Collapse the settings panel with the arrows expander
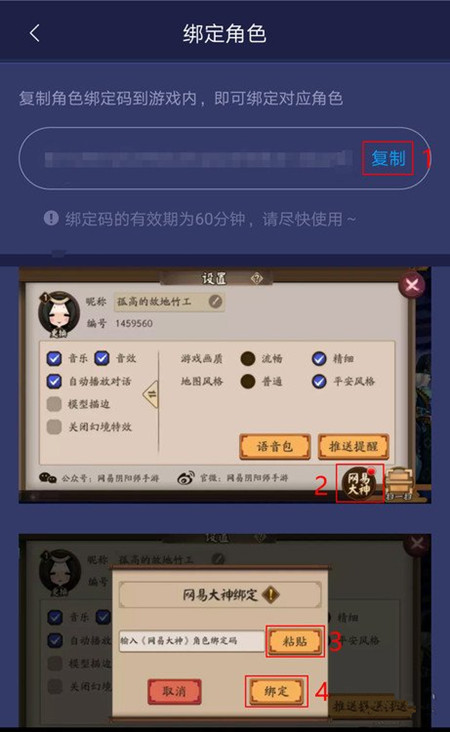This screenshot has height=732, width=450. (x=151, y=394)
